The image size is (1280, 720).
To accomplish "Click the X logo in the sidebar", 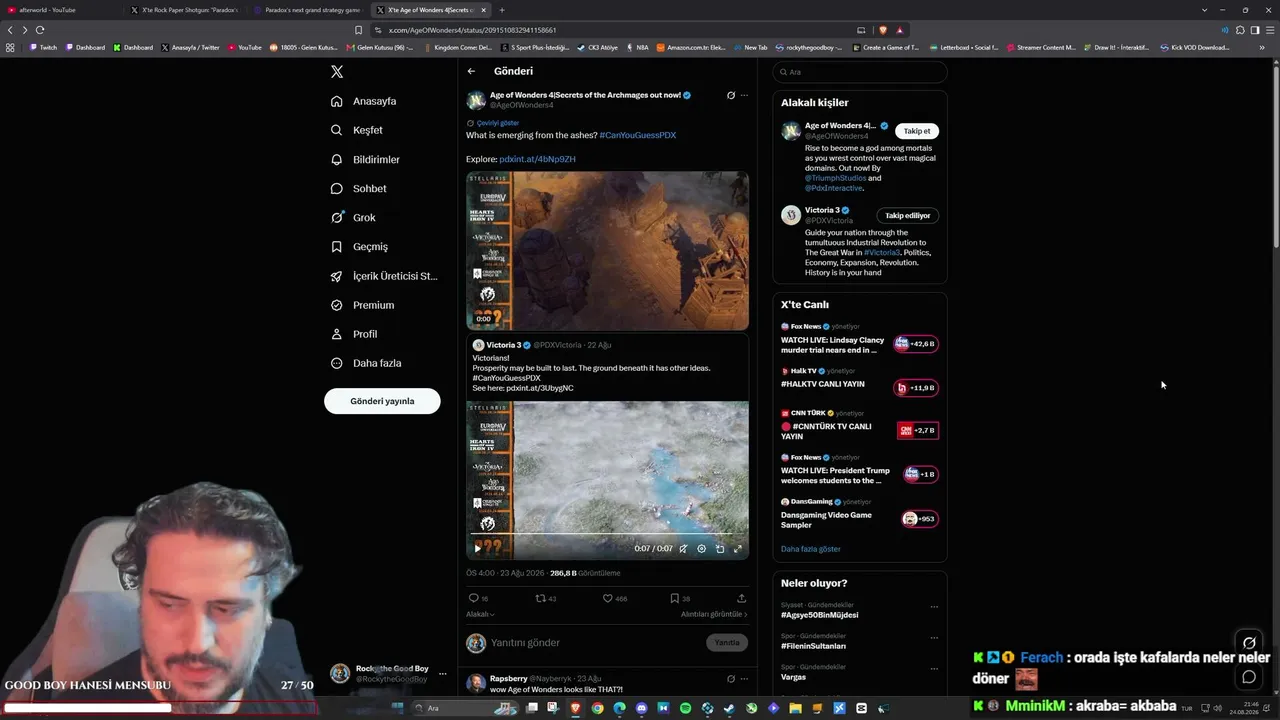I will (x=337, y=72).
